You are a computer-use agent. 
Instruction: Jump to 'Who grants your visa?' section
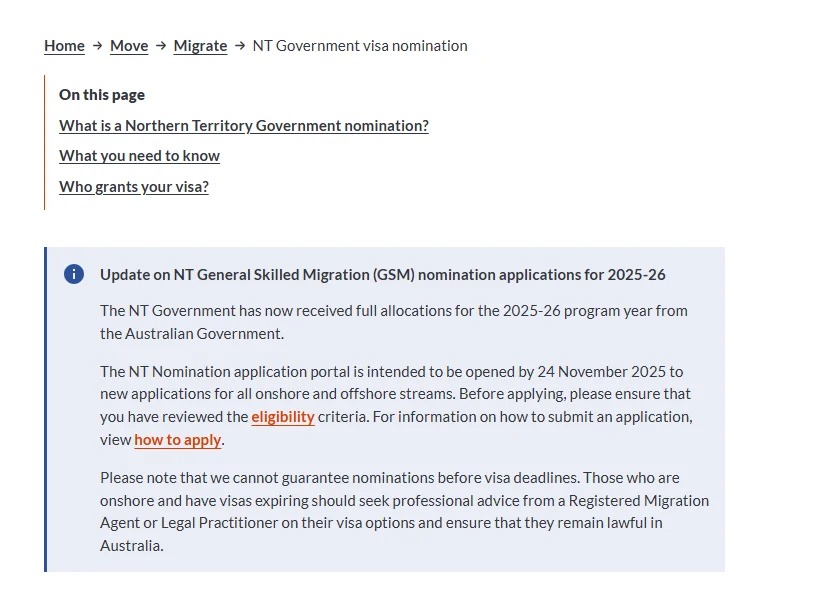coord(134,187)
